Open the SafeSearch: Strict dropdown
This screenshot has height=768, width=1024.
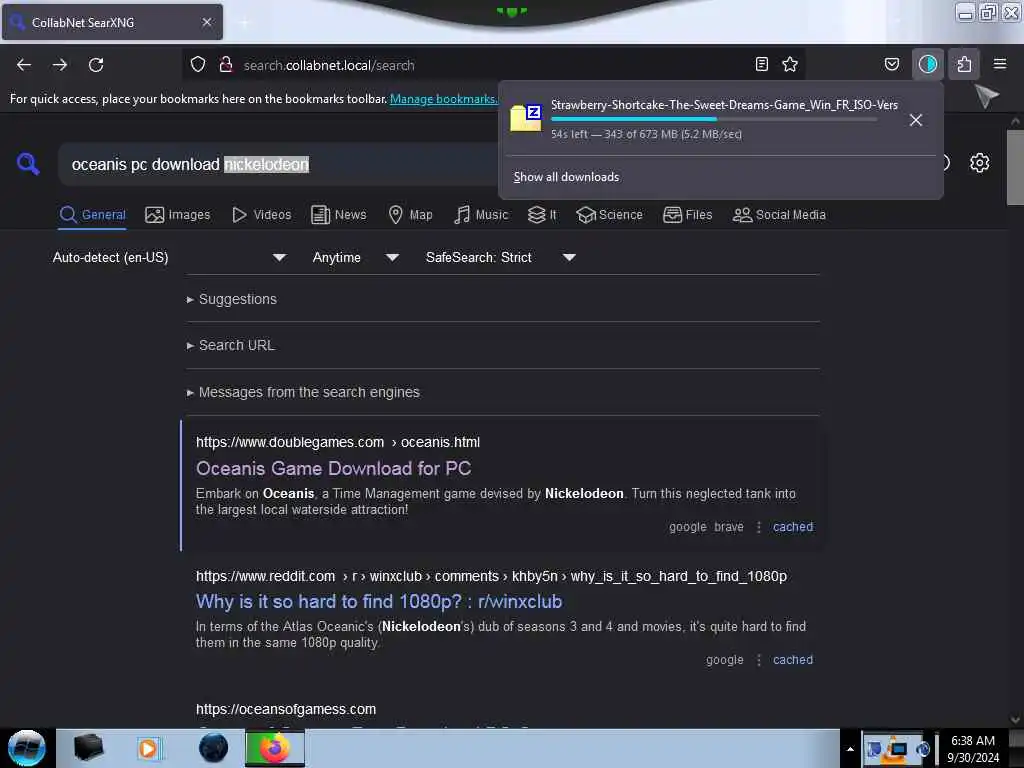click(500, 257)
